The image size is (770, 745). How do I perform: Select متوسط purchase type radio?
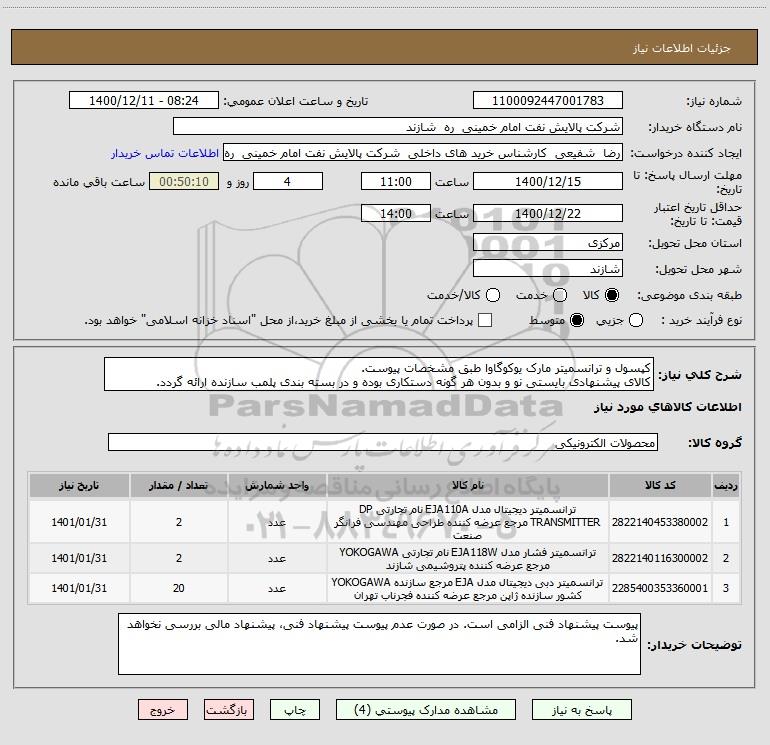pos(576,320)
